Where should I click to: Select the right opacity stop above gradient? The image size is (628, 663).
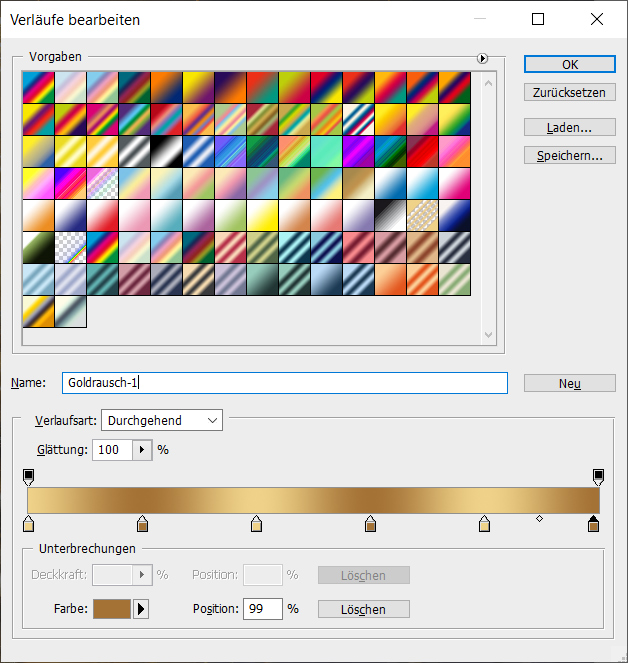[598, 476]
